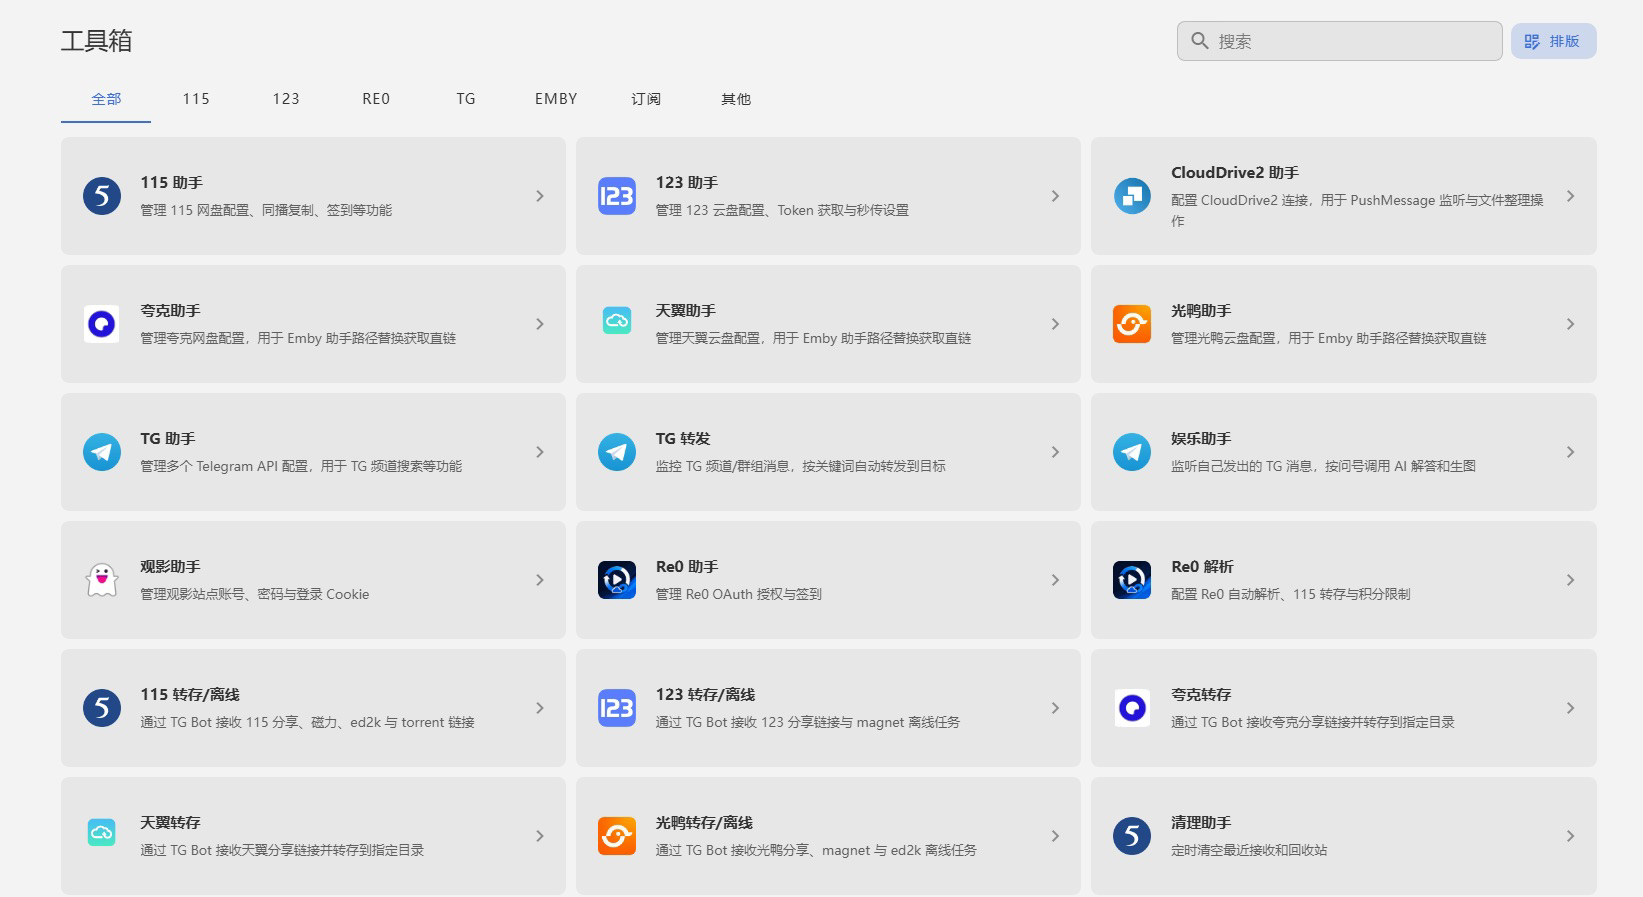Open the 清理助手 chevron arrow
The image size is (1643, 897).
pos(1571,836)
